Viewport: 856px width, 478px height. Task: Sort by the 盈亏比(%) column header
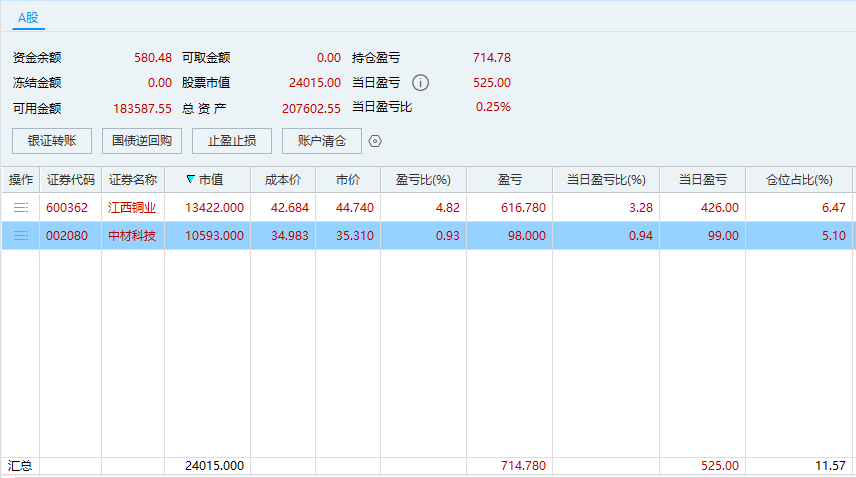click(x=423, y=180)
